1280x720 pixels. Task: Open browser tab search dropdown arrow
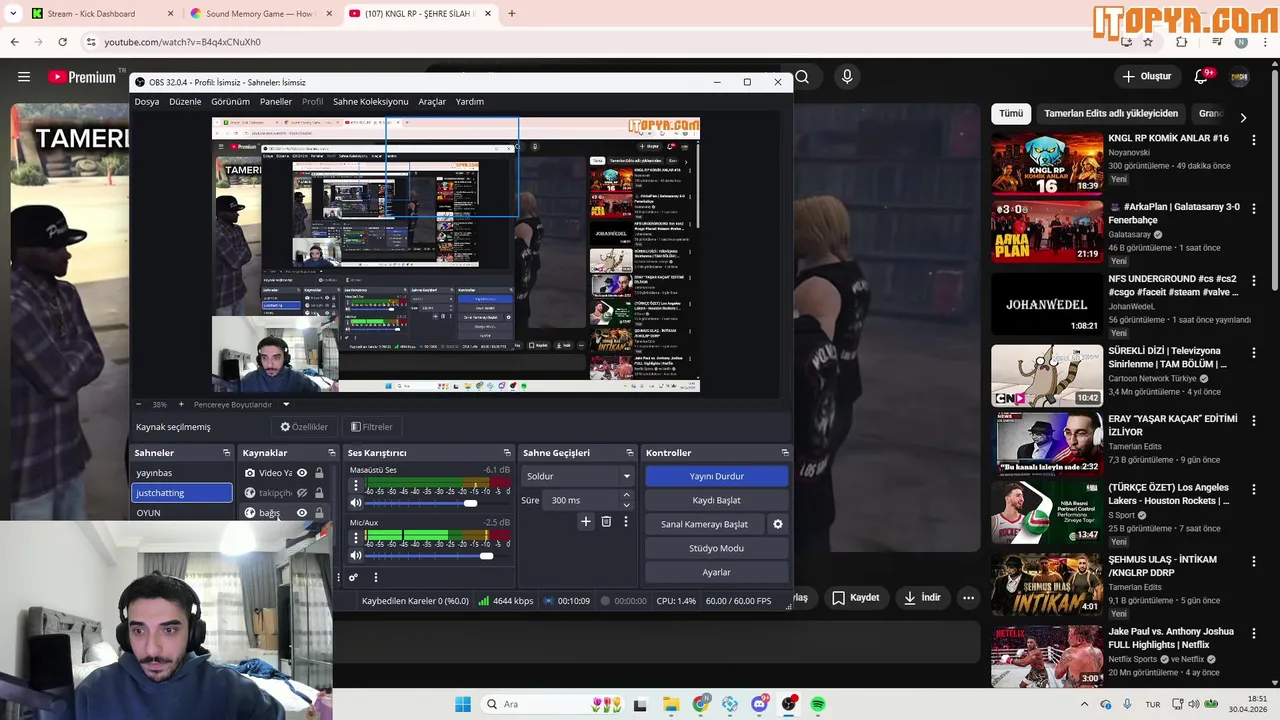click(13, 14)
